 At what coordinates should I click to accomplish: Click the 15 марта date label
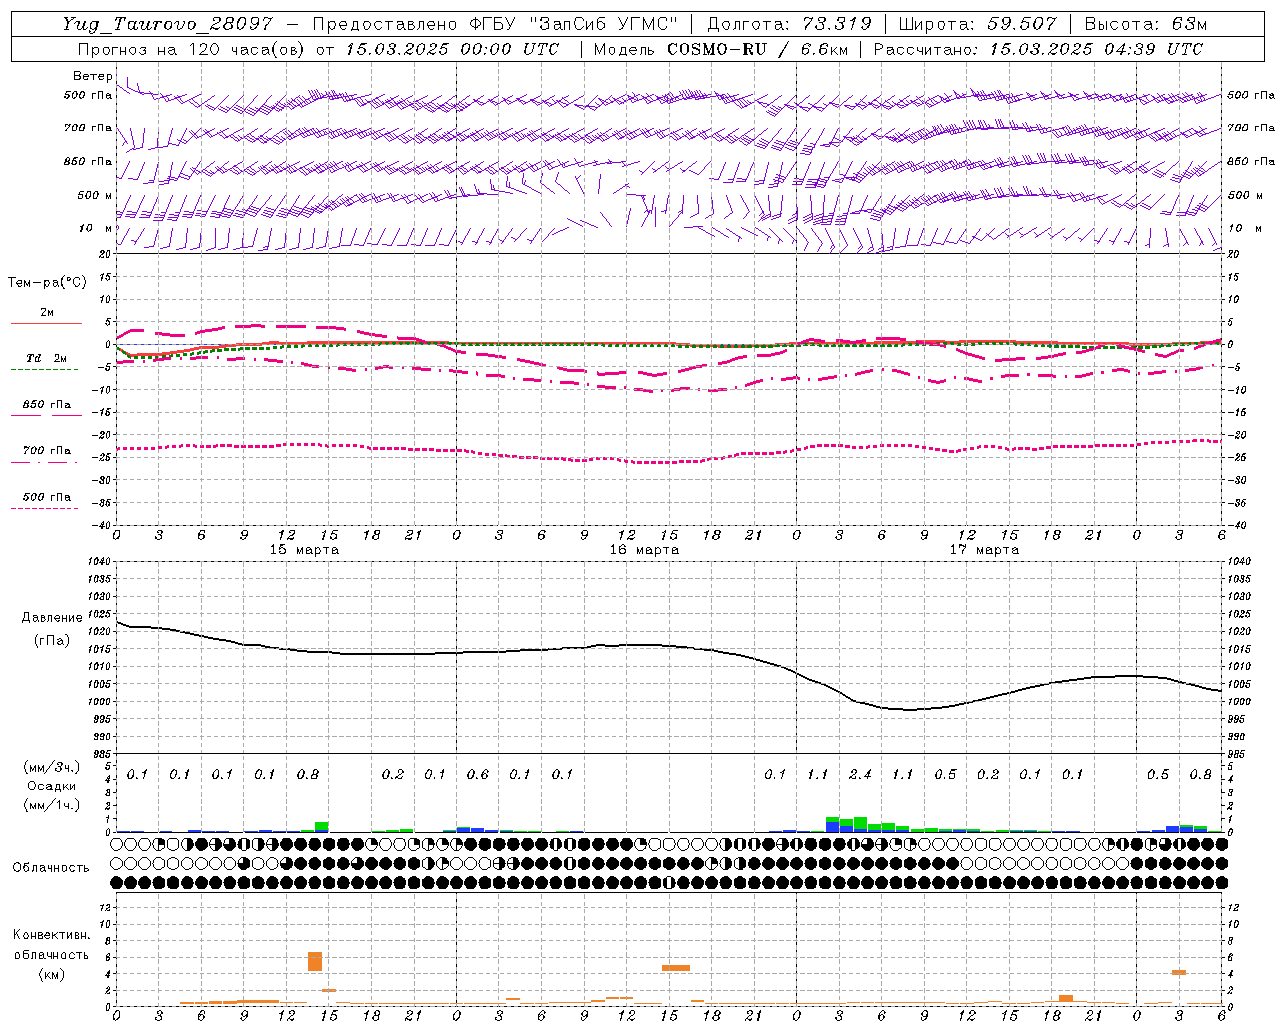pos(304,550)
